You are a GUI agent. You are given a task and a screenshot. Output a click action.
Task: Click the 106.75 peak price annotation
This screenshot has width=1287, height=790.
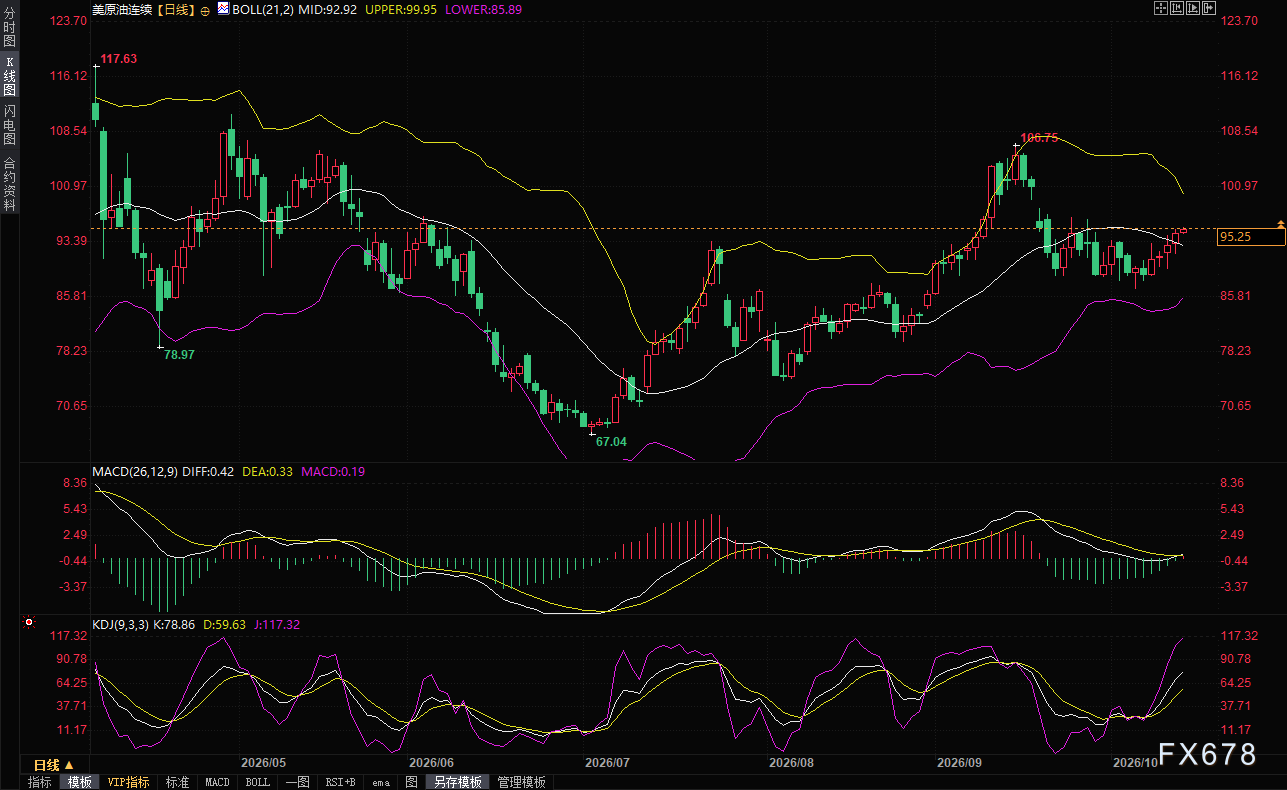pos(1039,138)
